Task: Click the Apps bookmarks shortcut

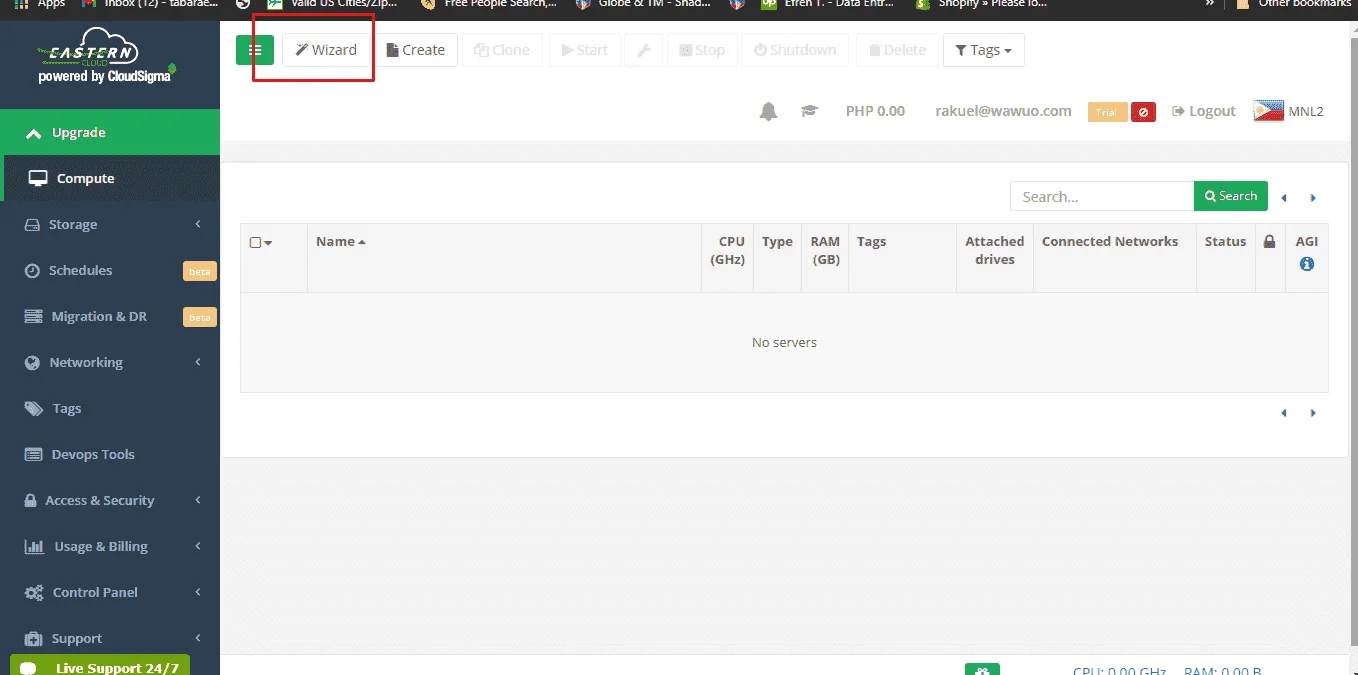Action: [x=40, y=4]
